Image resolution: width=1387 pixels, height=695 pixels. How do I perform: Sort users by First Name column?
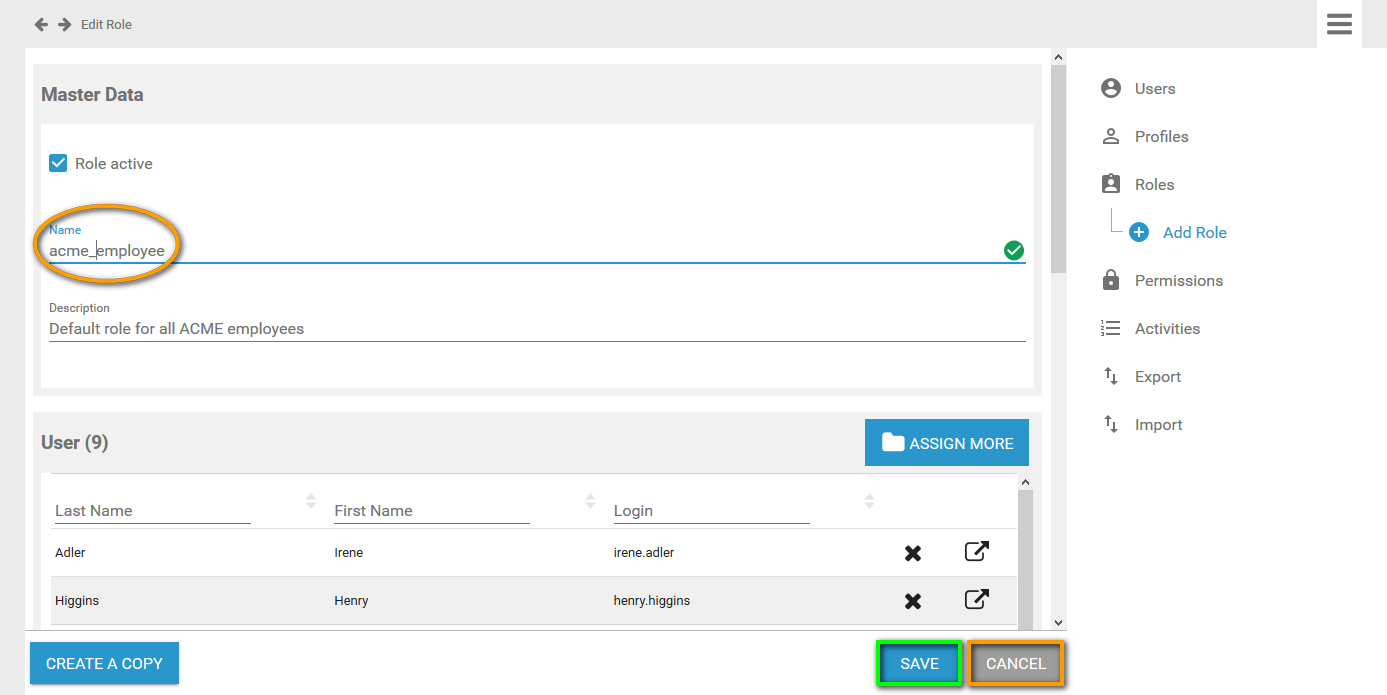point(590,500)
